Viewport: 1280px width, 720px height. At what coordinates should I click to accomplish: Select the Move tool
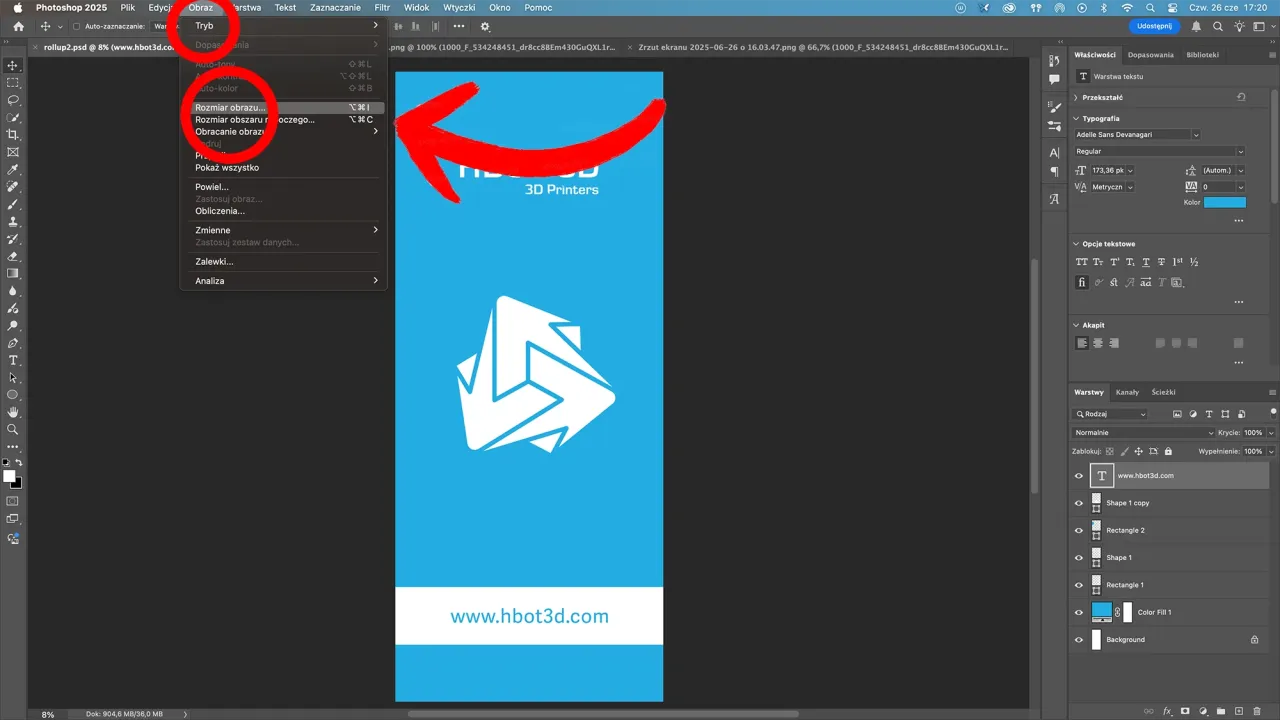pos(12,65)
